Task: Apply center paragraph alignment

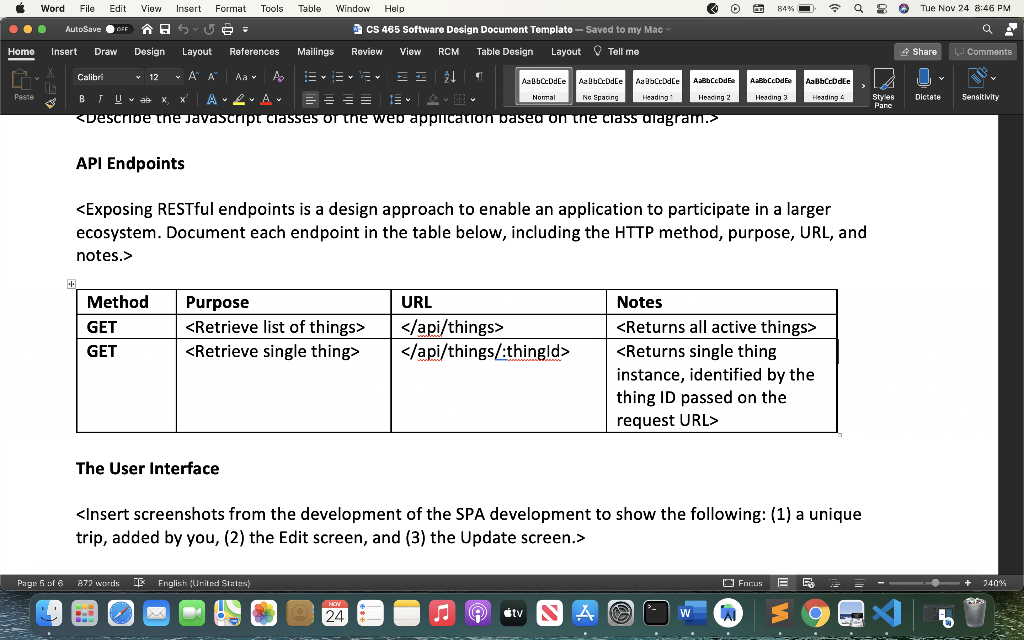Action: point(328,99)
